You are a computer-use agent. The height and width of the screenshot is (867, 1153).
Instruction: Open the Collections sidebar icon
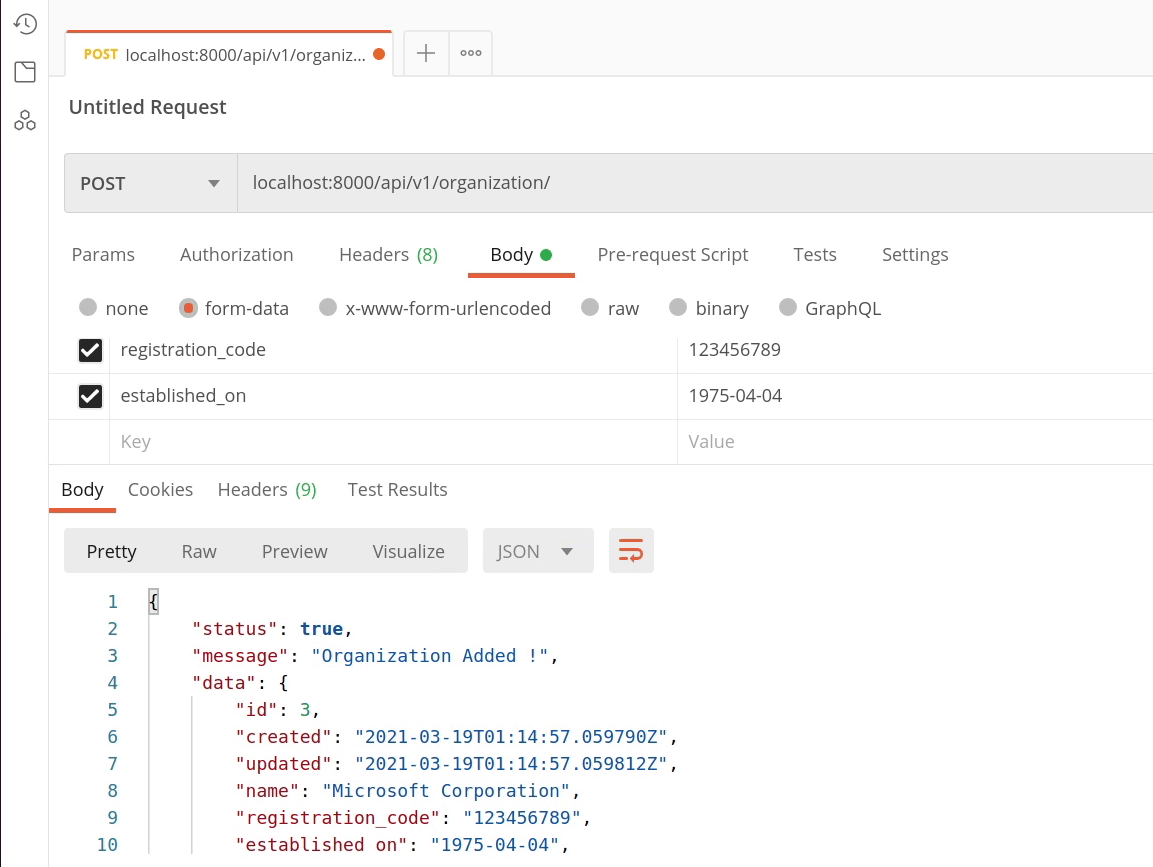coord(25,72)
